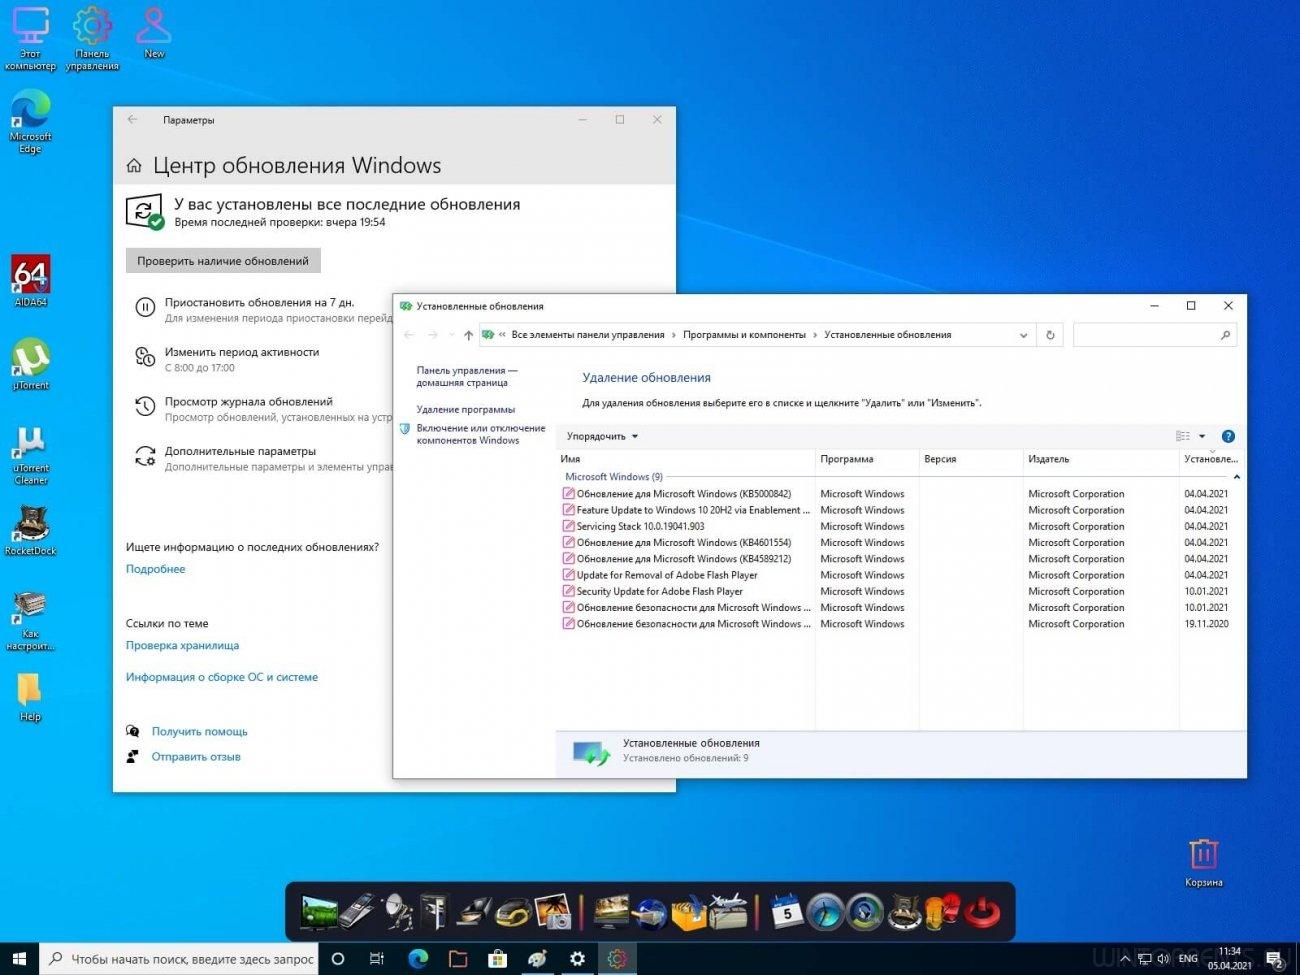1300x975 pixels.
Task: Click the TV monitor icon at dock's start
Action: pos(319,911)
